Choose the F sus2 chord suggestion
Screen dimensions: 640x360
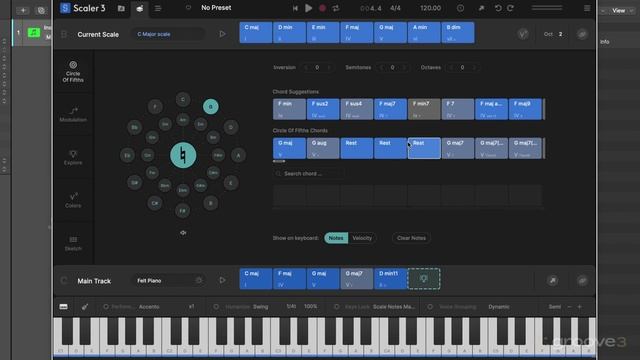[x=323, y=109]
